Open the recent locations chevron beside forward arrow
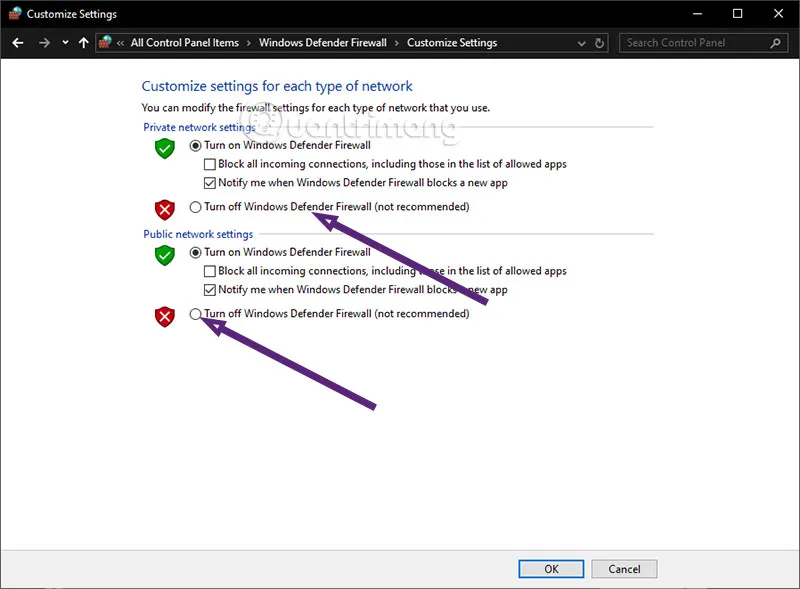The height and width of the screenshot is (589, 800). 64,42
